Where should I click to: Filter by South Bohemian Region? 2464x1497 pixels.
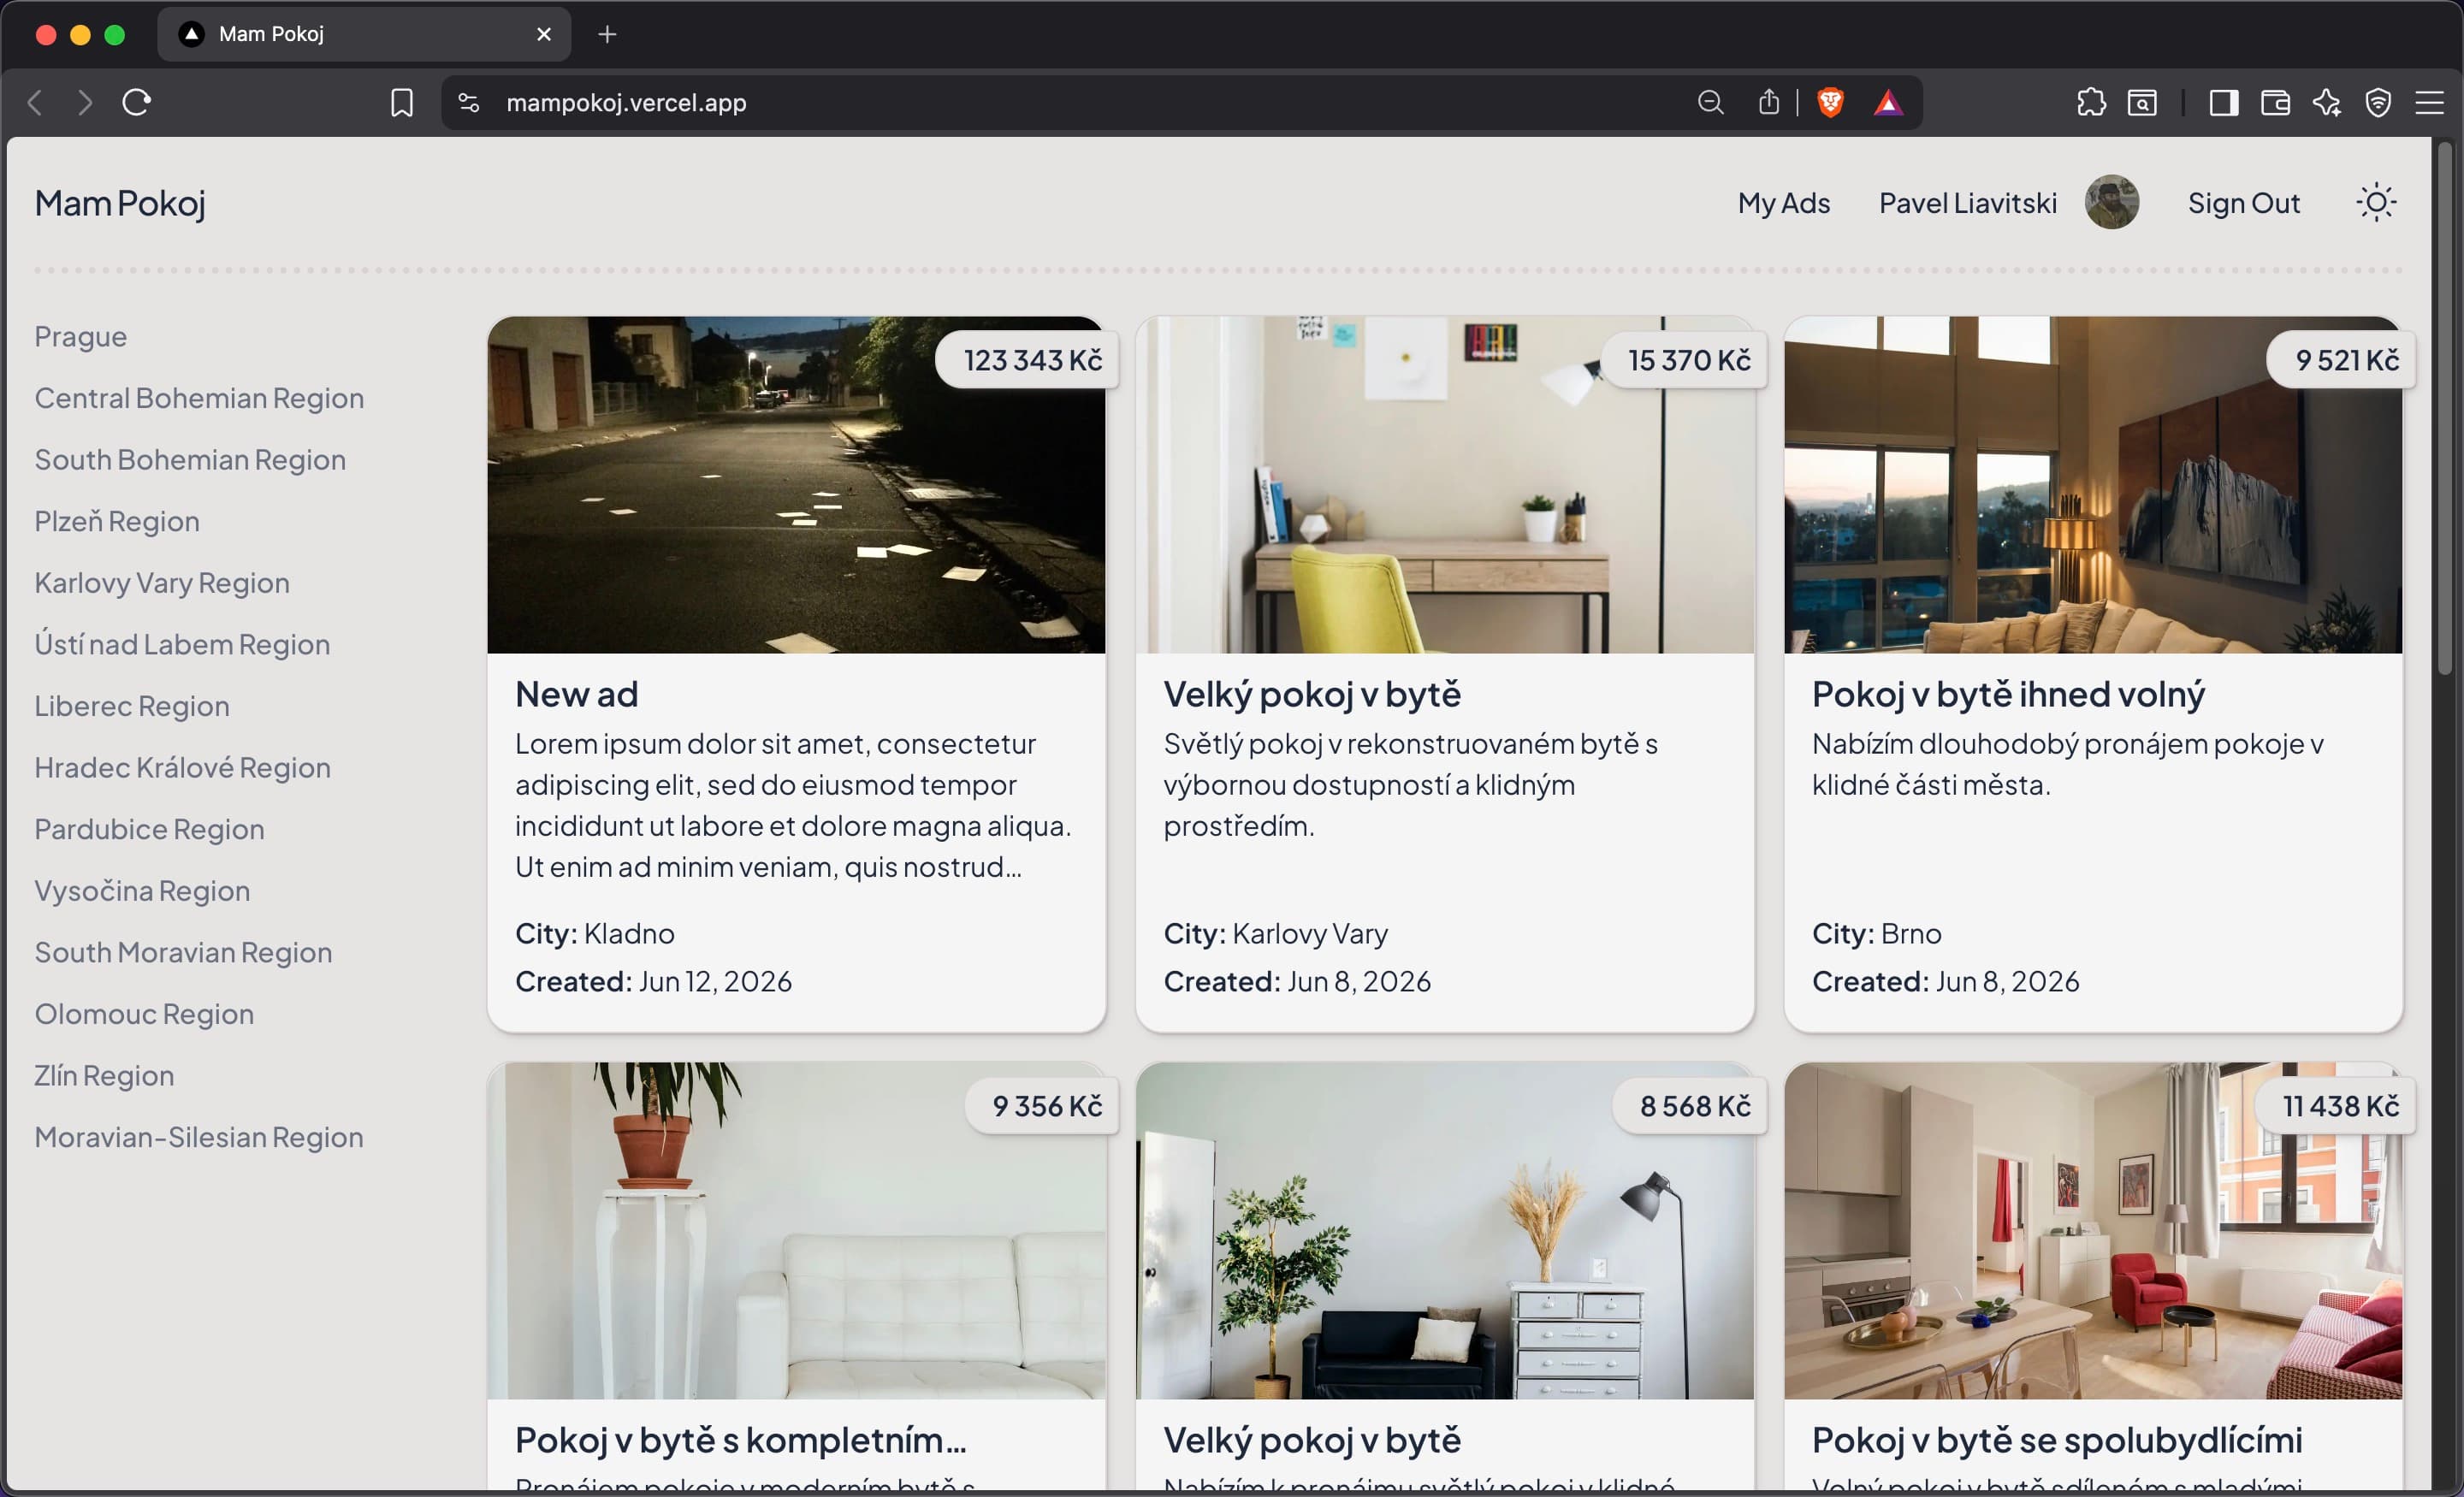(190, 459)
